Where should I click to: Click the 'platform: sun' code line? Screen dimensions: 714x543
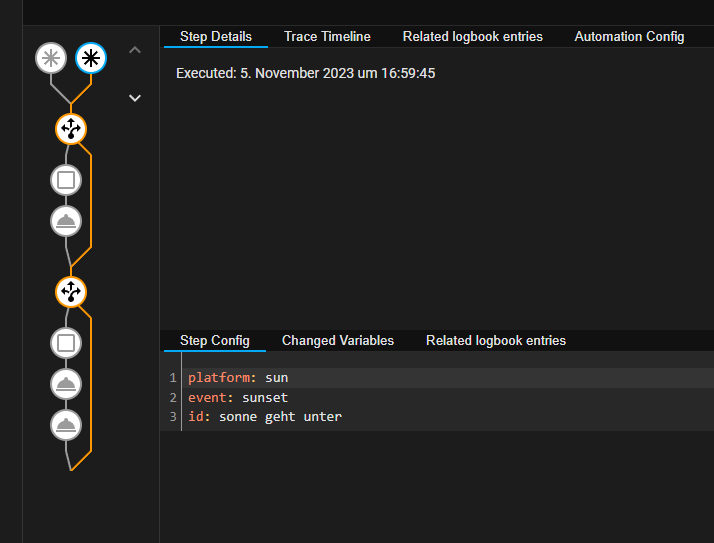pos(238,378)
